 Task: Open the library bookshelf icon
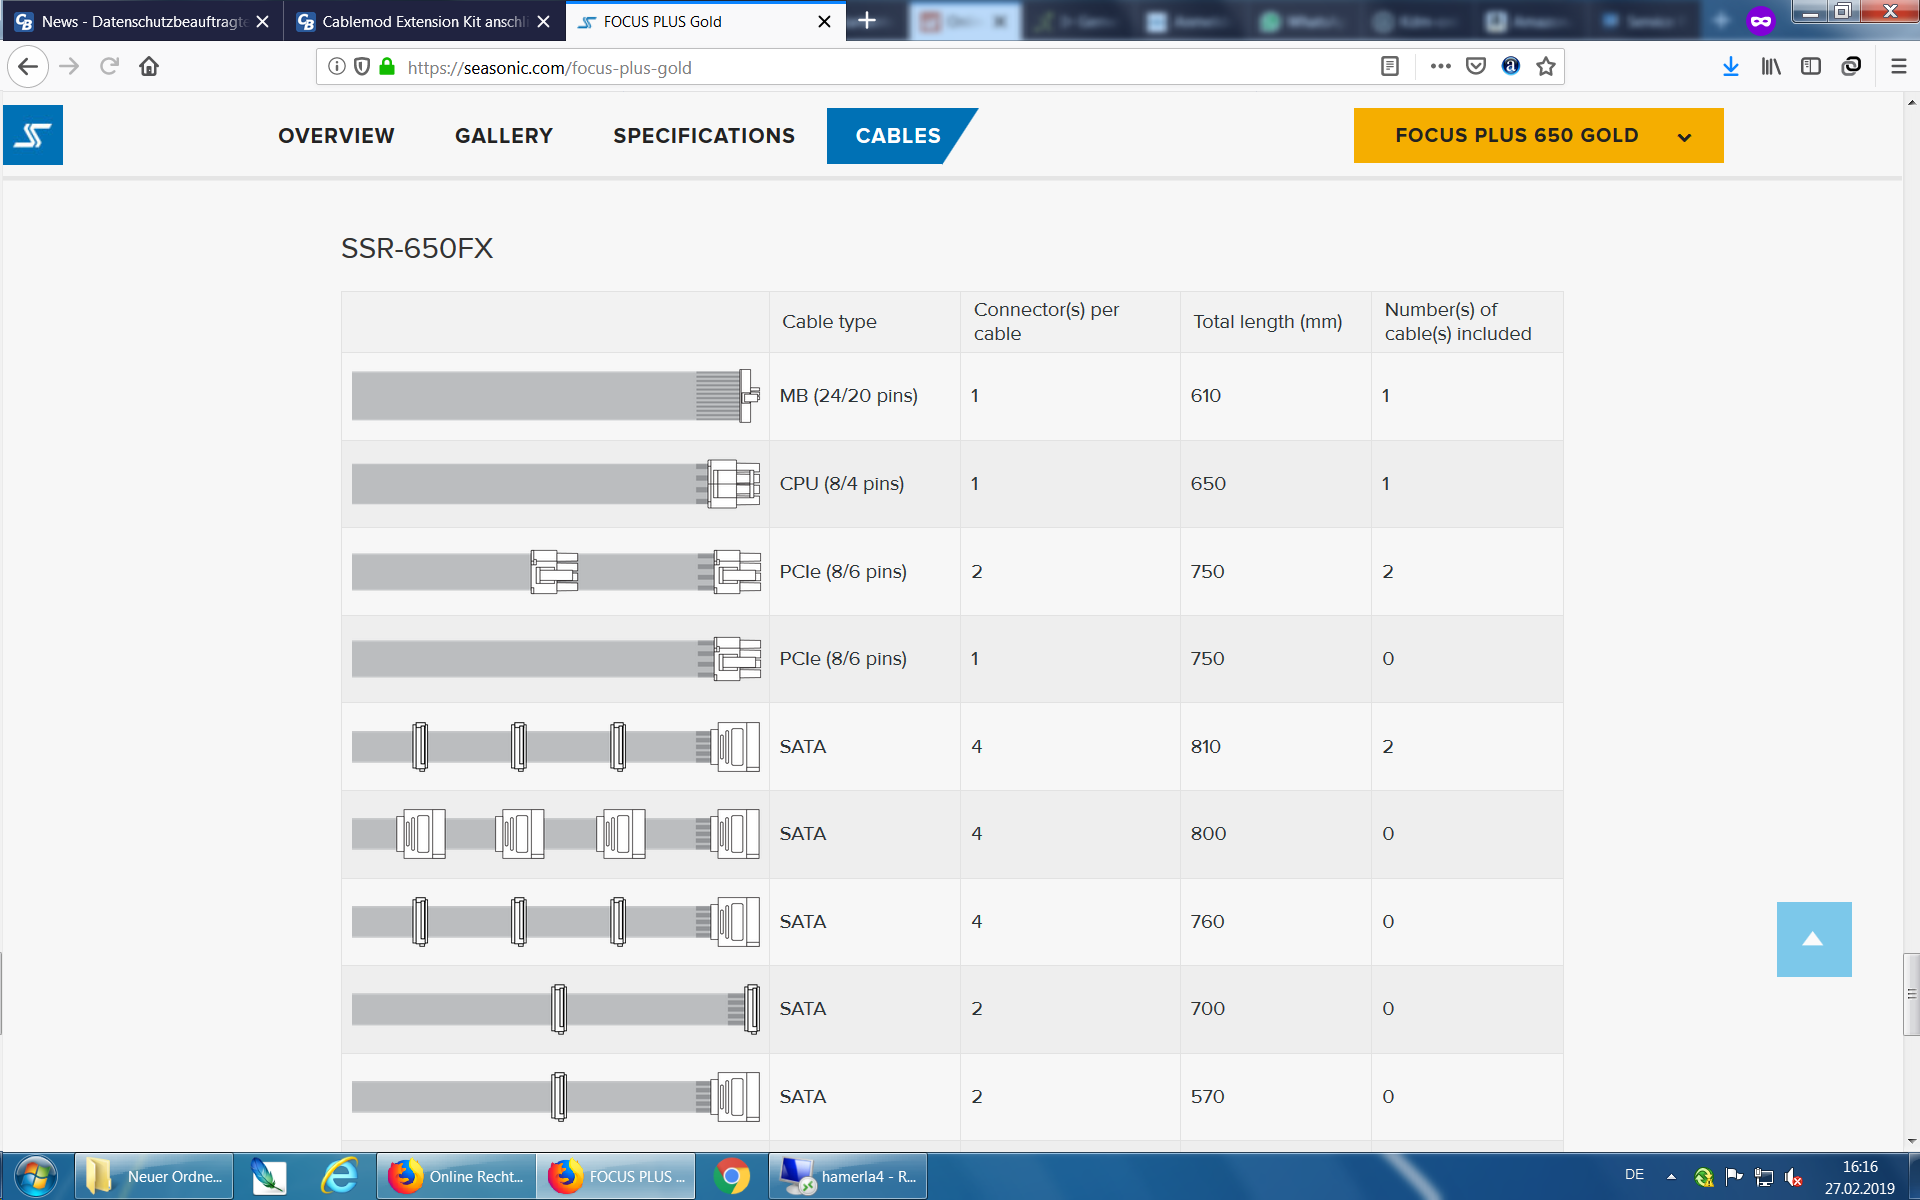coord(1771,67)
